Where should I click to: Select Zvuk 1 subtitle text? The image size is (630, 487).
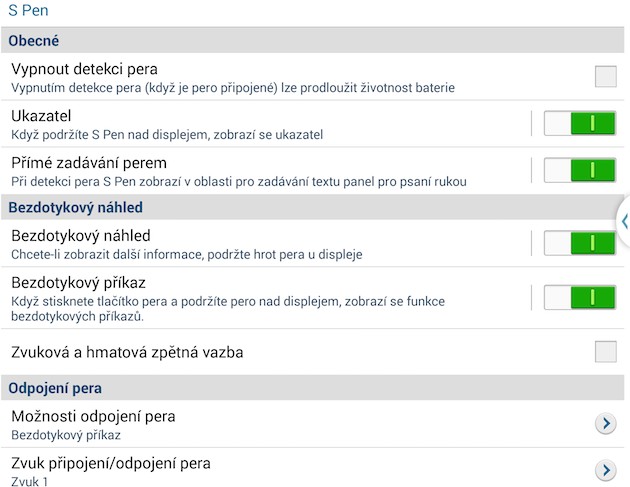pos(29,481)
